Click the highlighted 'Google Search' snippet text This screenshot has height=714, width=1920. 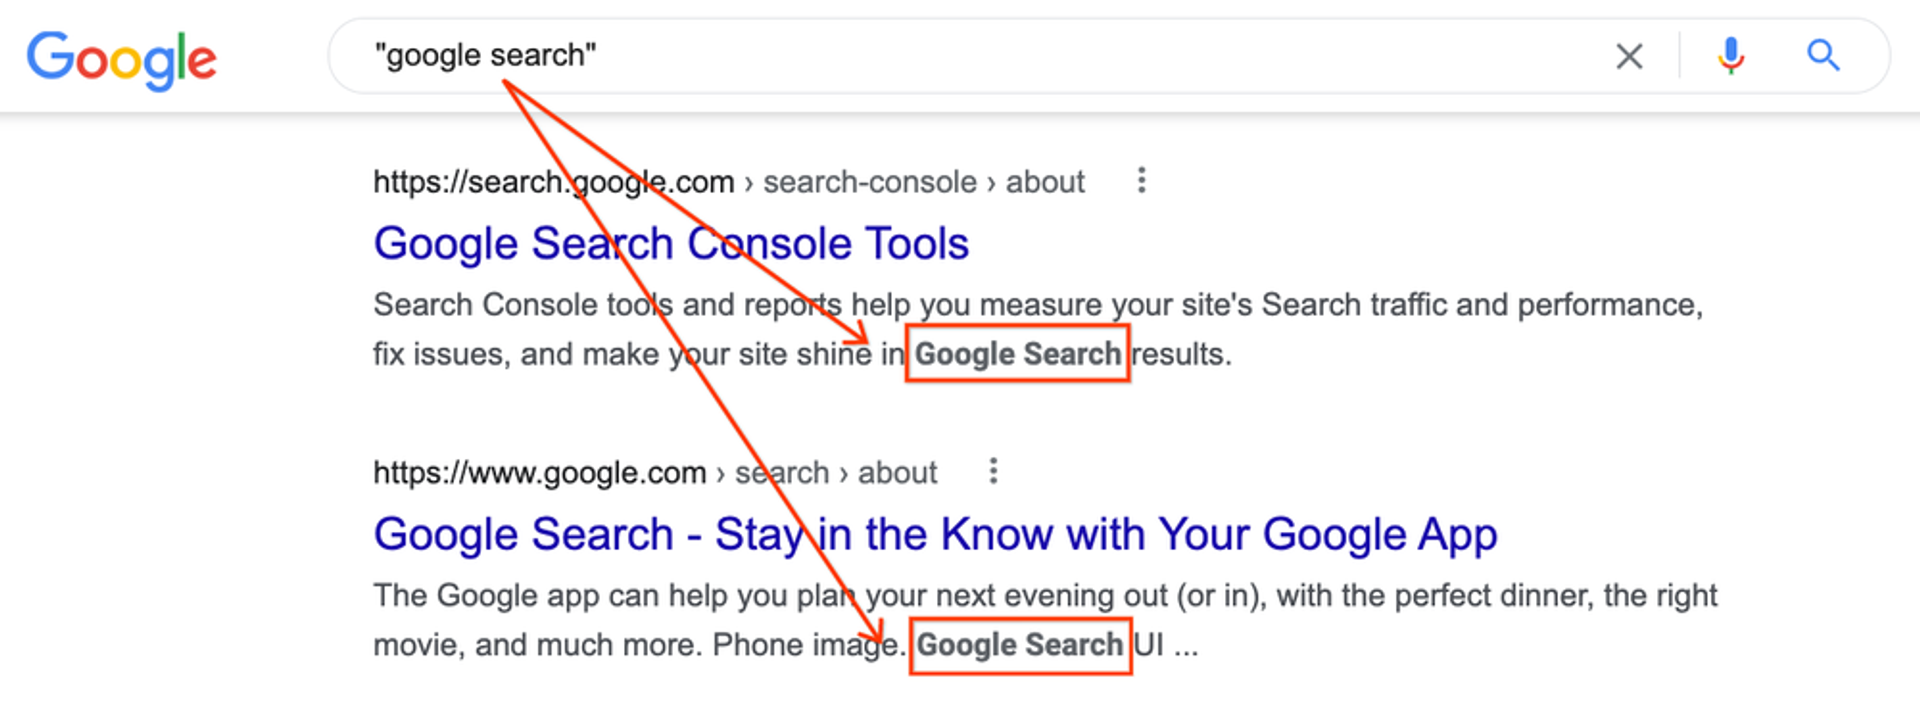click(x=1017, y=353)
